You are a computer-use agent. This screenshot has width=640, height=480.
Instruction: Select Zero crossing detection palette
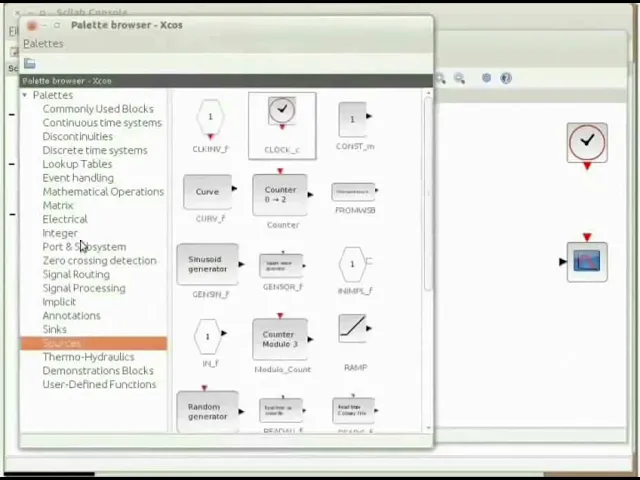(x=99, y=260)
